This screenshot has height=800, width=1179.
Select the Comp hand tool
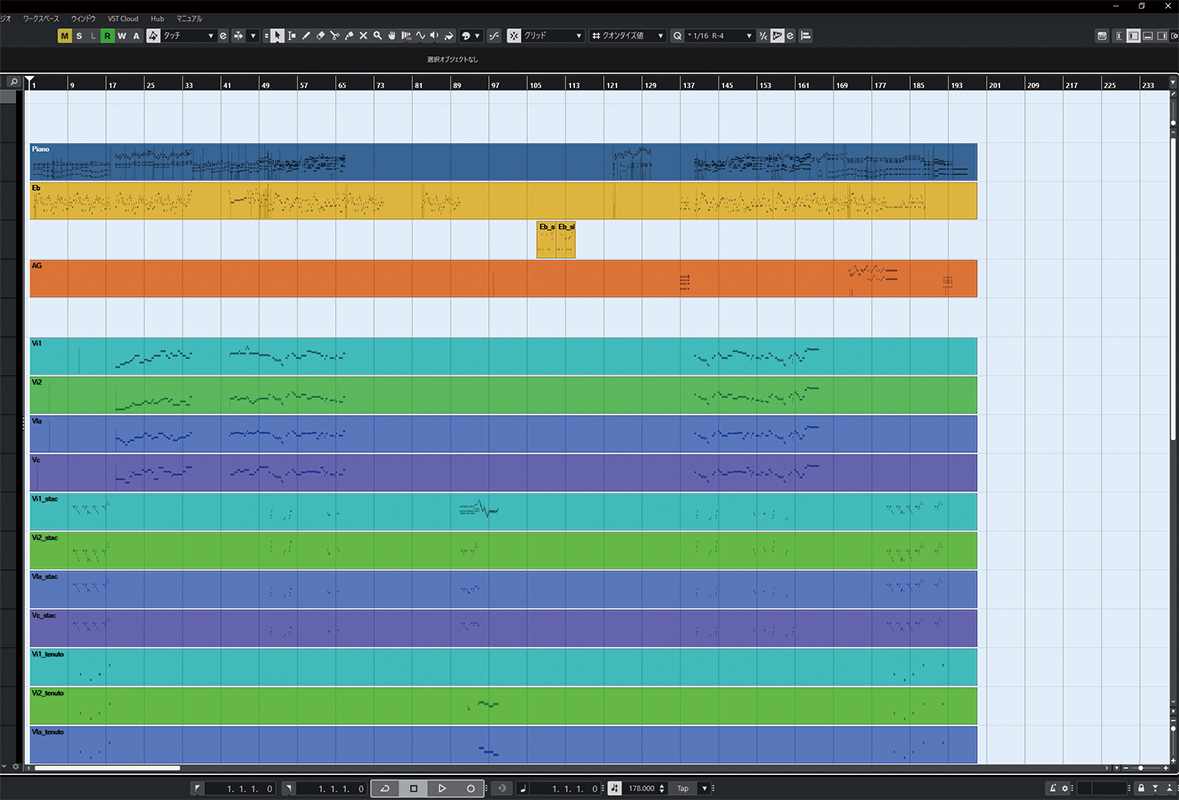(x=391, y=36)
